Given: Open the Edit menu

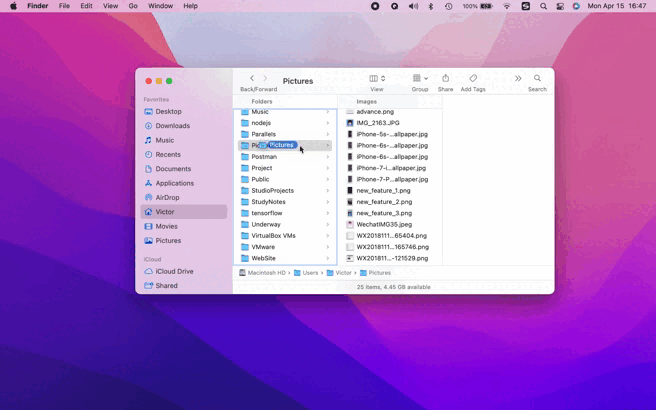Looking at the screenshot, I should coord(86,6).
